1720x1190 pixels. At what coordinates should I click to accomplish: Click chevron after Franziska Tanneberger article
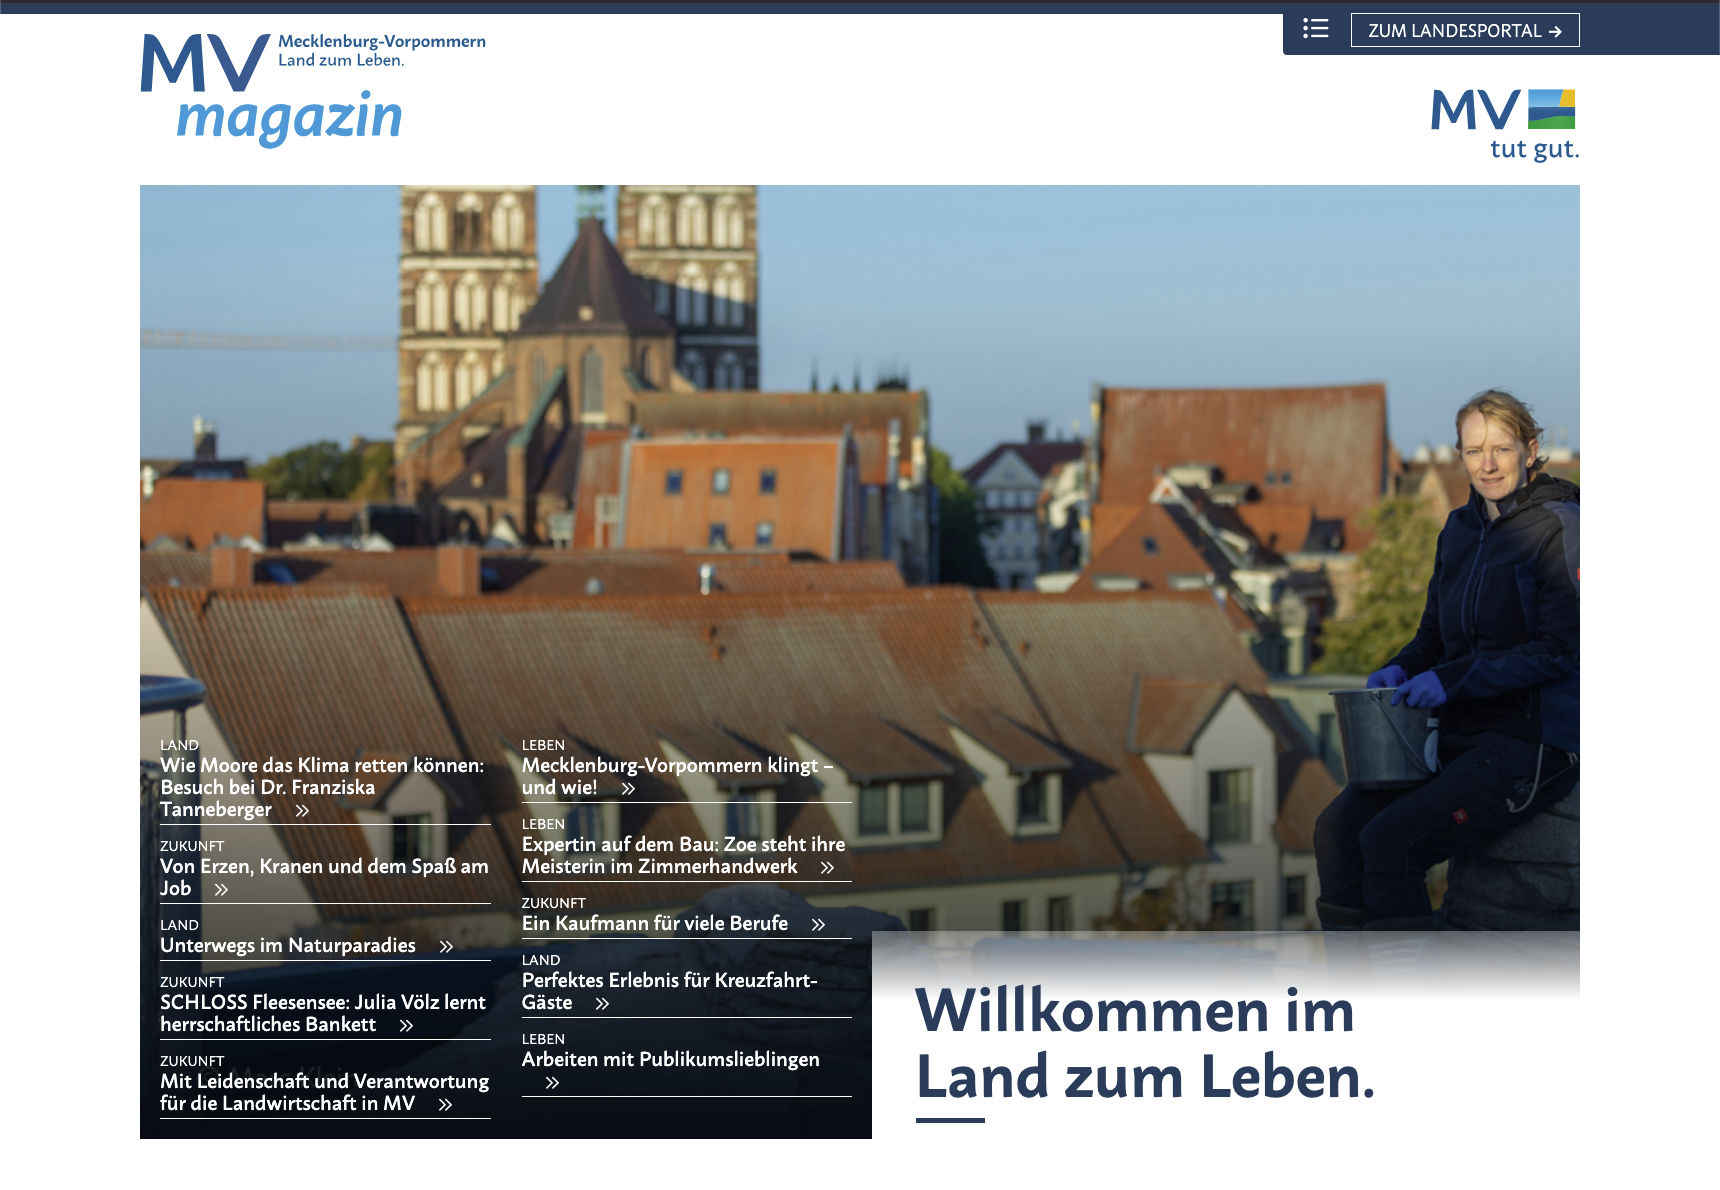302,811
